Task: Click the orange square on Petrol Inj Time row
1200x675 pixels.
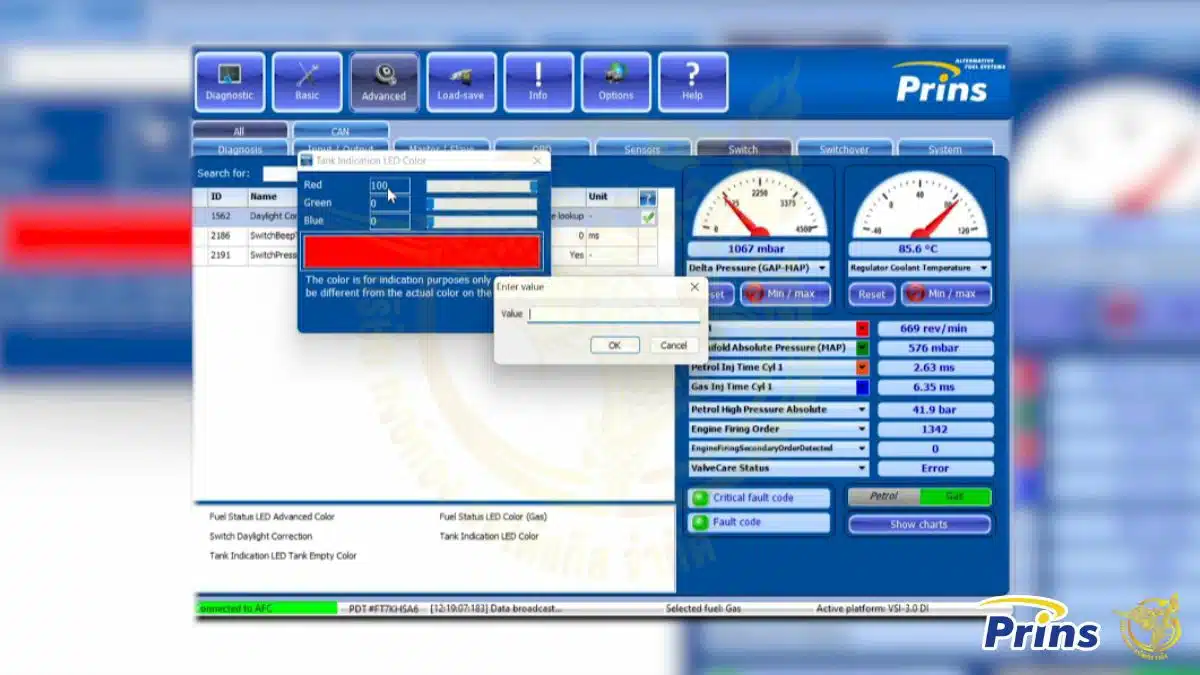Action: coord(862,367)
